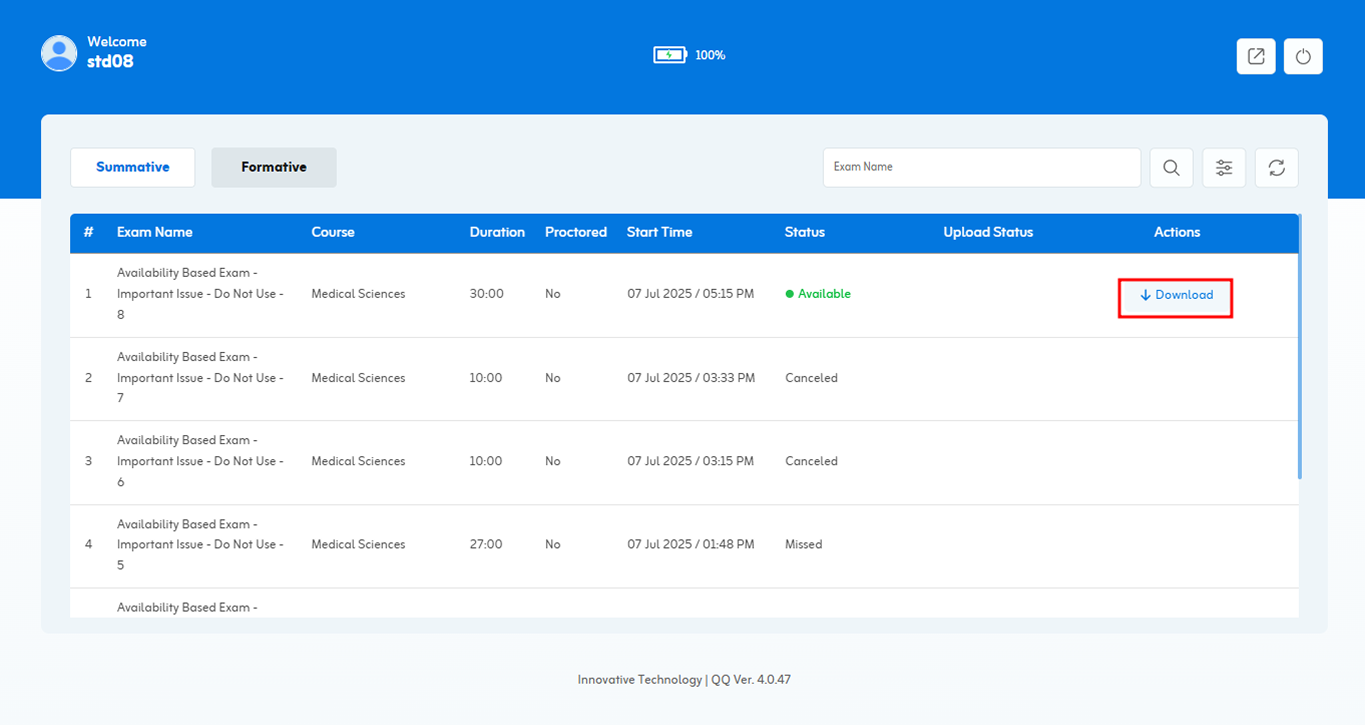Click Proctored 'No' in row 4
The image size is (1365, 725).
tap(553, 544)
